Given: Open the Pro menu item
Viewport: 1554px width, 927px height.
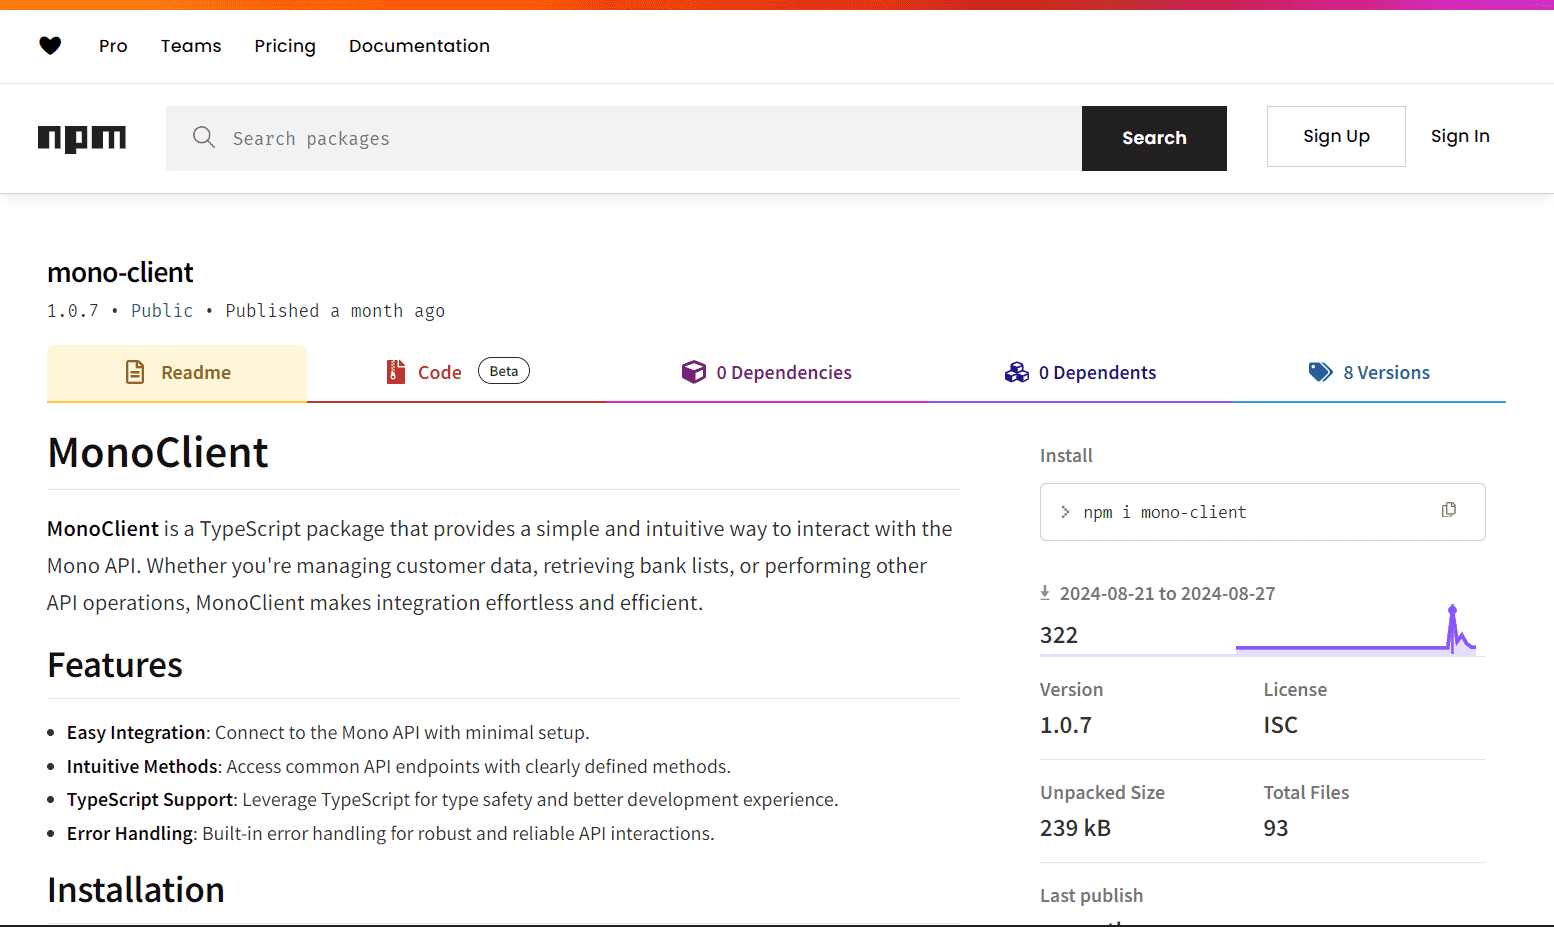Looking at the screenshot, I should (113, 45).
